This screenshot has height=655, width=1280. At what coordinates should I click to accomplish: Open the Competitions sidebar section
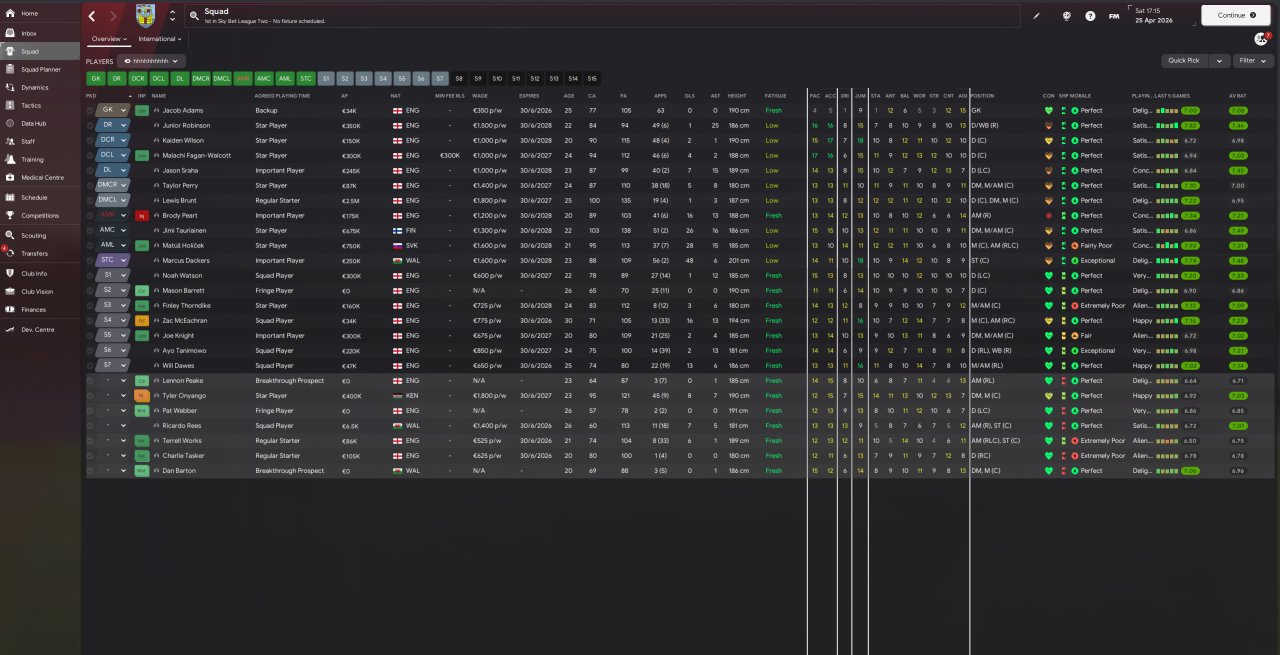[40, 215]
